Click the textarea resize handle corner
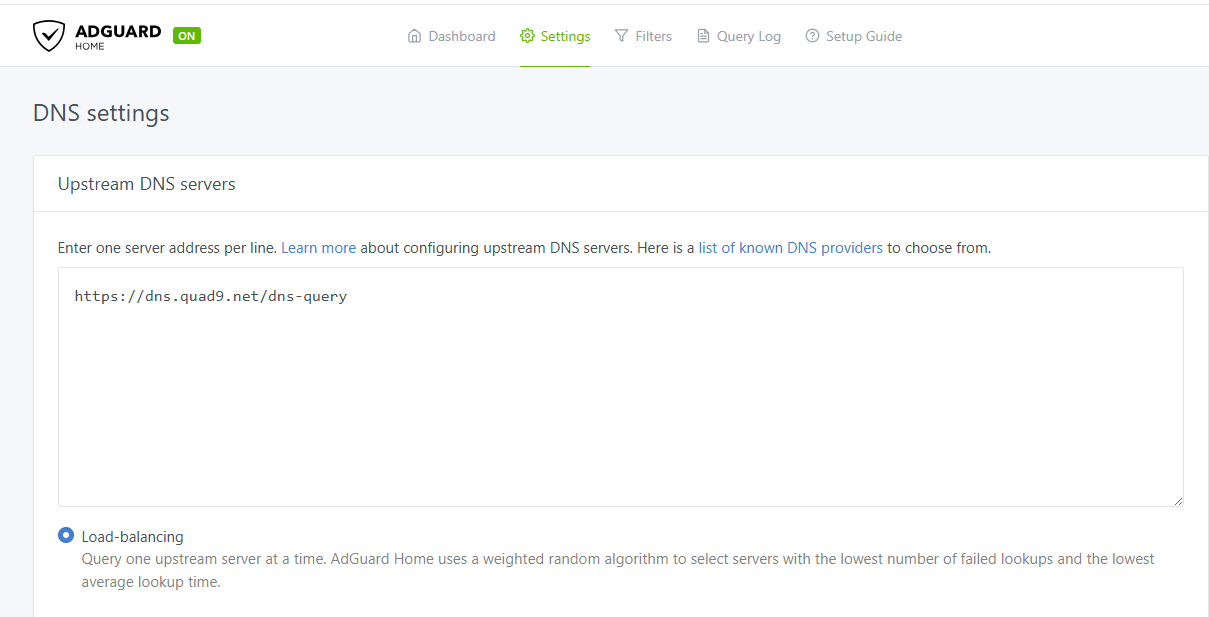The height and width of the screenshot is (617, 1209). (1178, 501)
